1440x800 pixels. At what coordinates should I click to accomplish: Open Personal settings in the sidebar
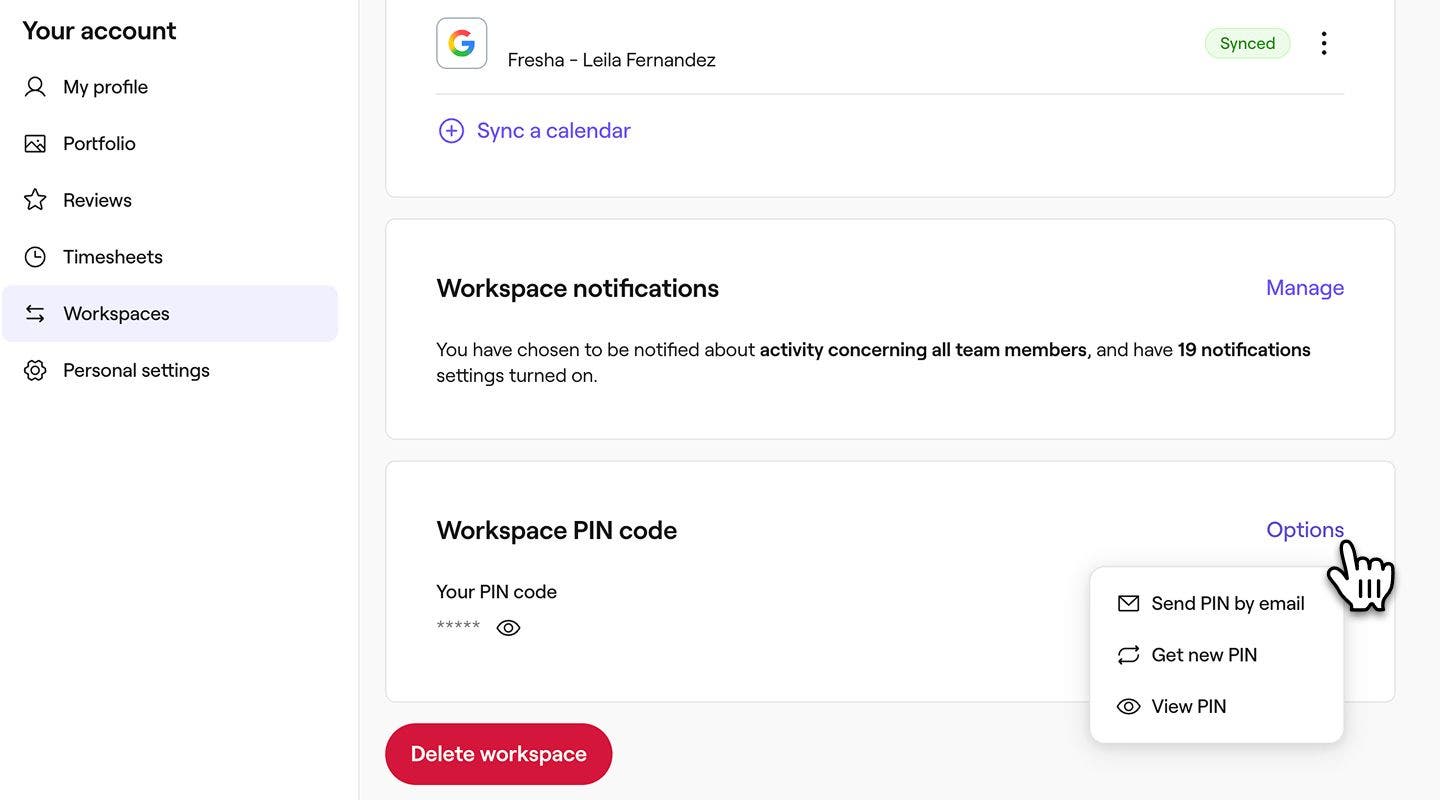pyautogui.click(x=136, y=371)
